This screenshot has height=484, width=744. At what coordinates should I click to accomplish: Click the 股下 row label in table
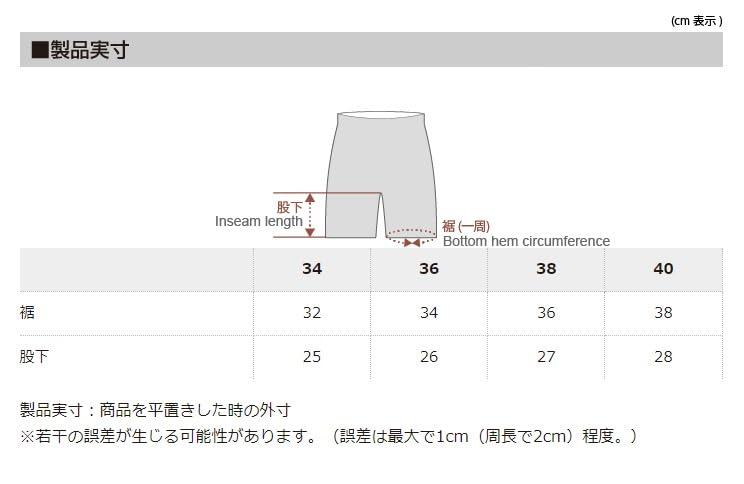pos(33,356)
